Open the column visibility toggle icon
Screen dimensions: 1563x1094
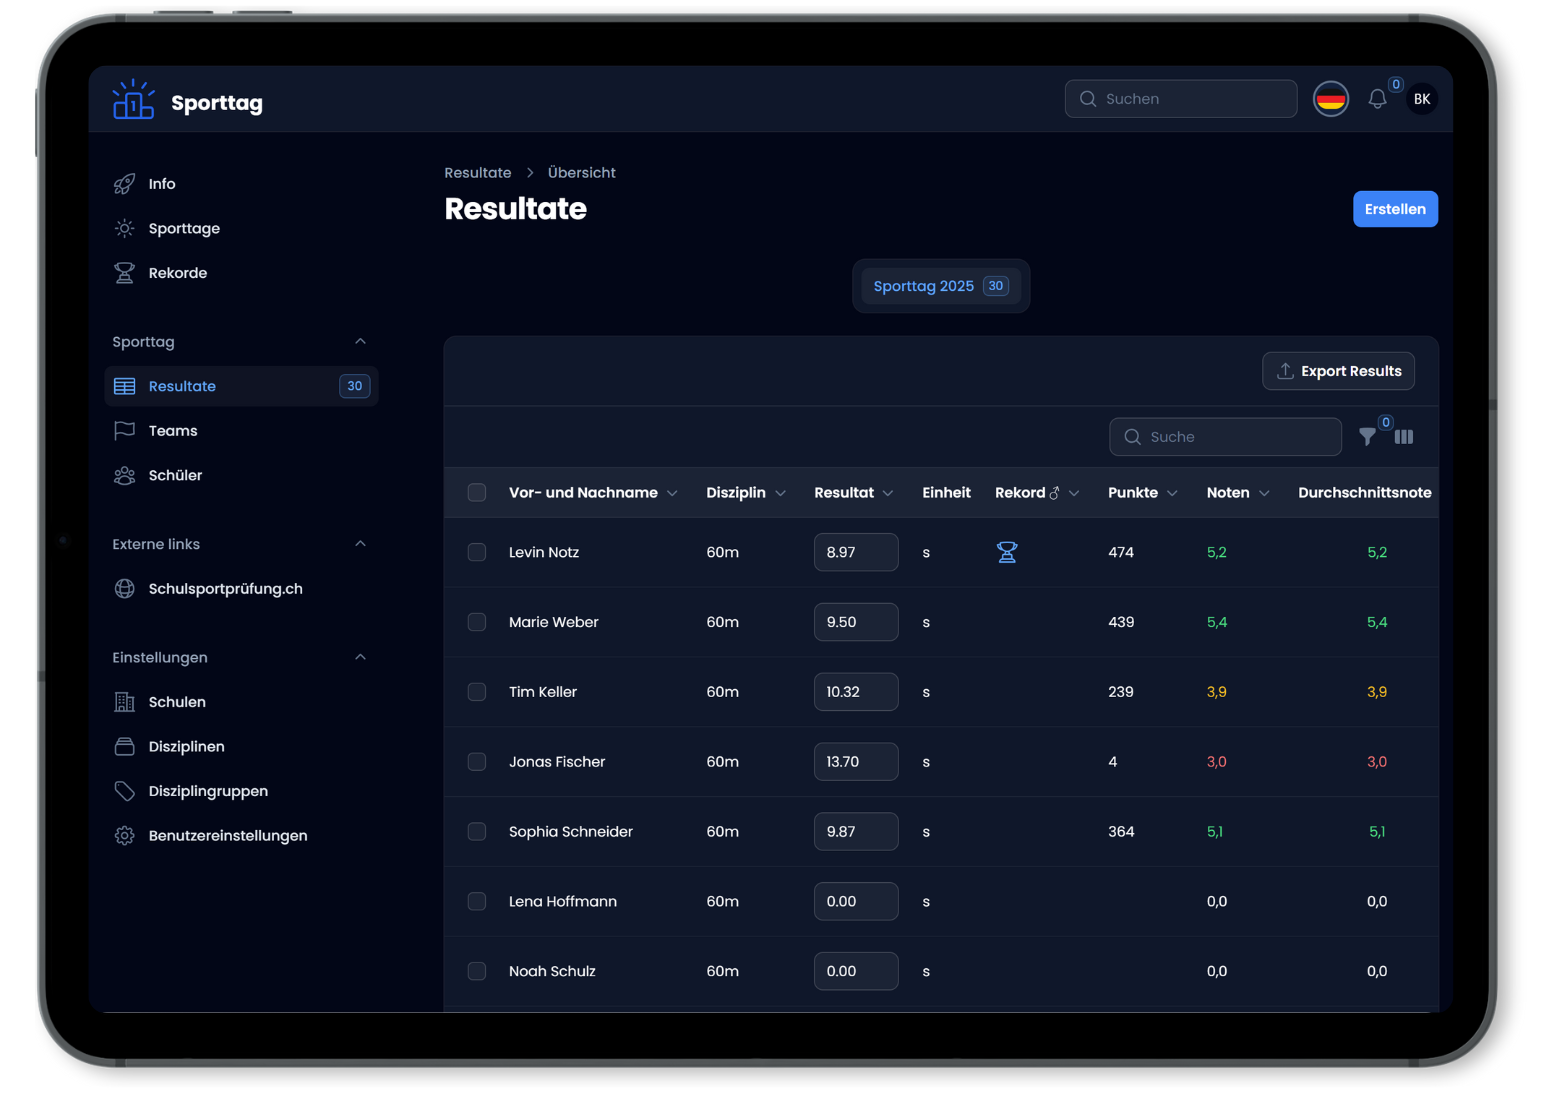(1404, 437)
